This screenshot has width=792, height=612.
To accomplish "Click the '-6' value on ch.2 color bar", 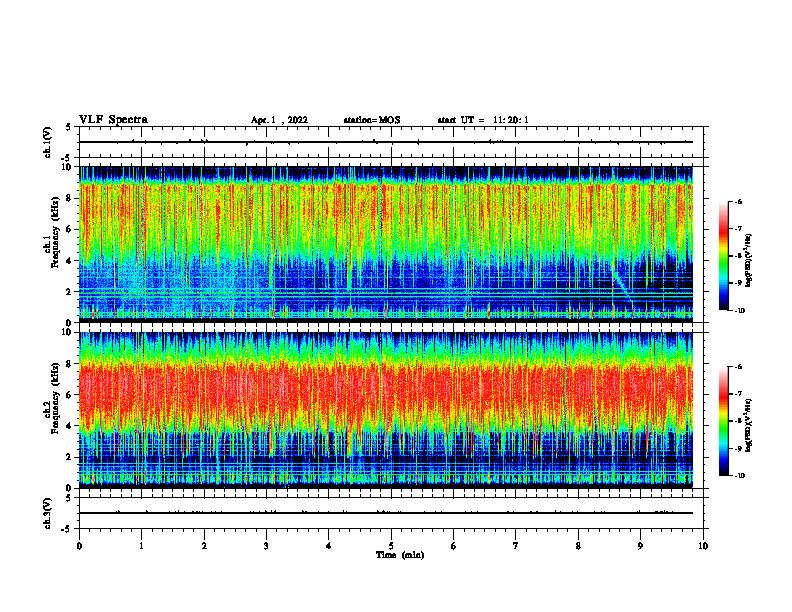I will click(738, 367).
